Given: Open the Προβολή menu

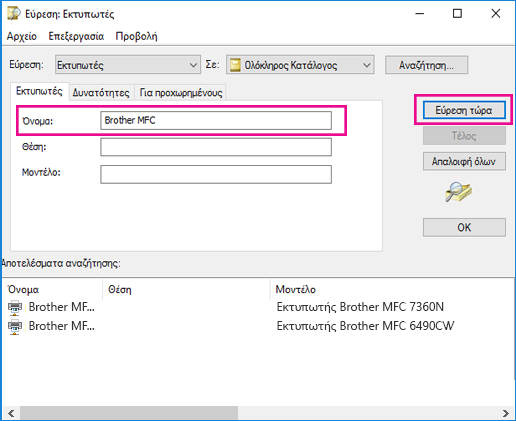Looking at the screenshot, I should coord(136,36).
